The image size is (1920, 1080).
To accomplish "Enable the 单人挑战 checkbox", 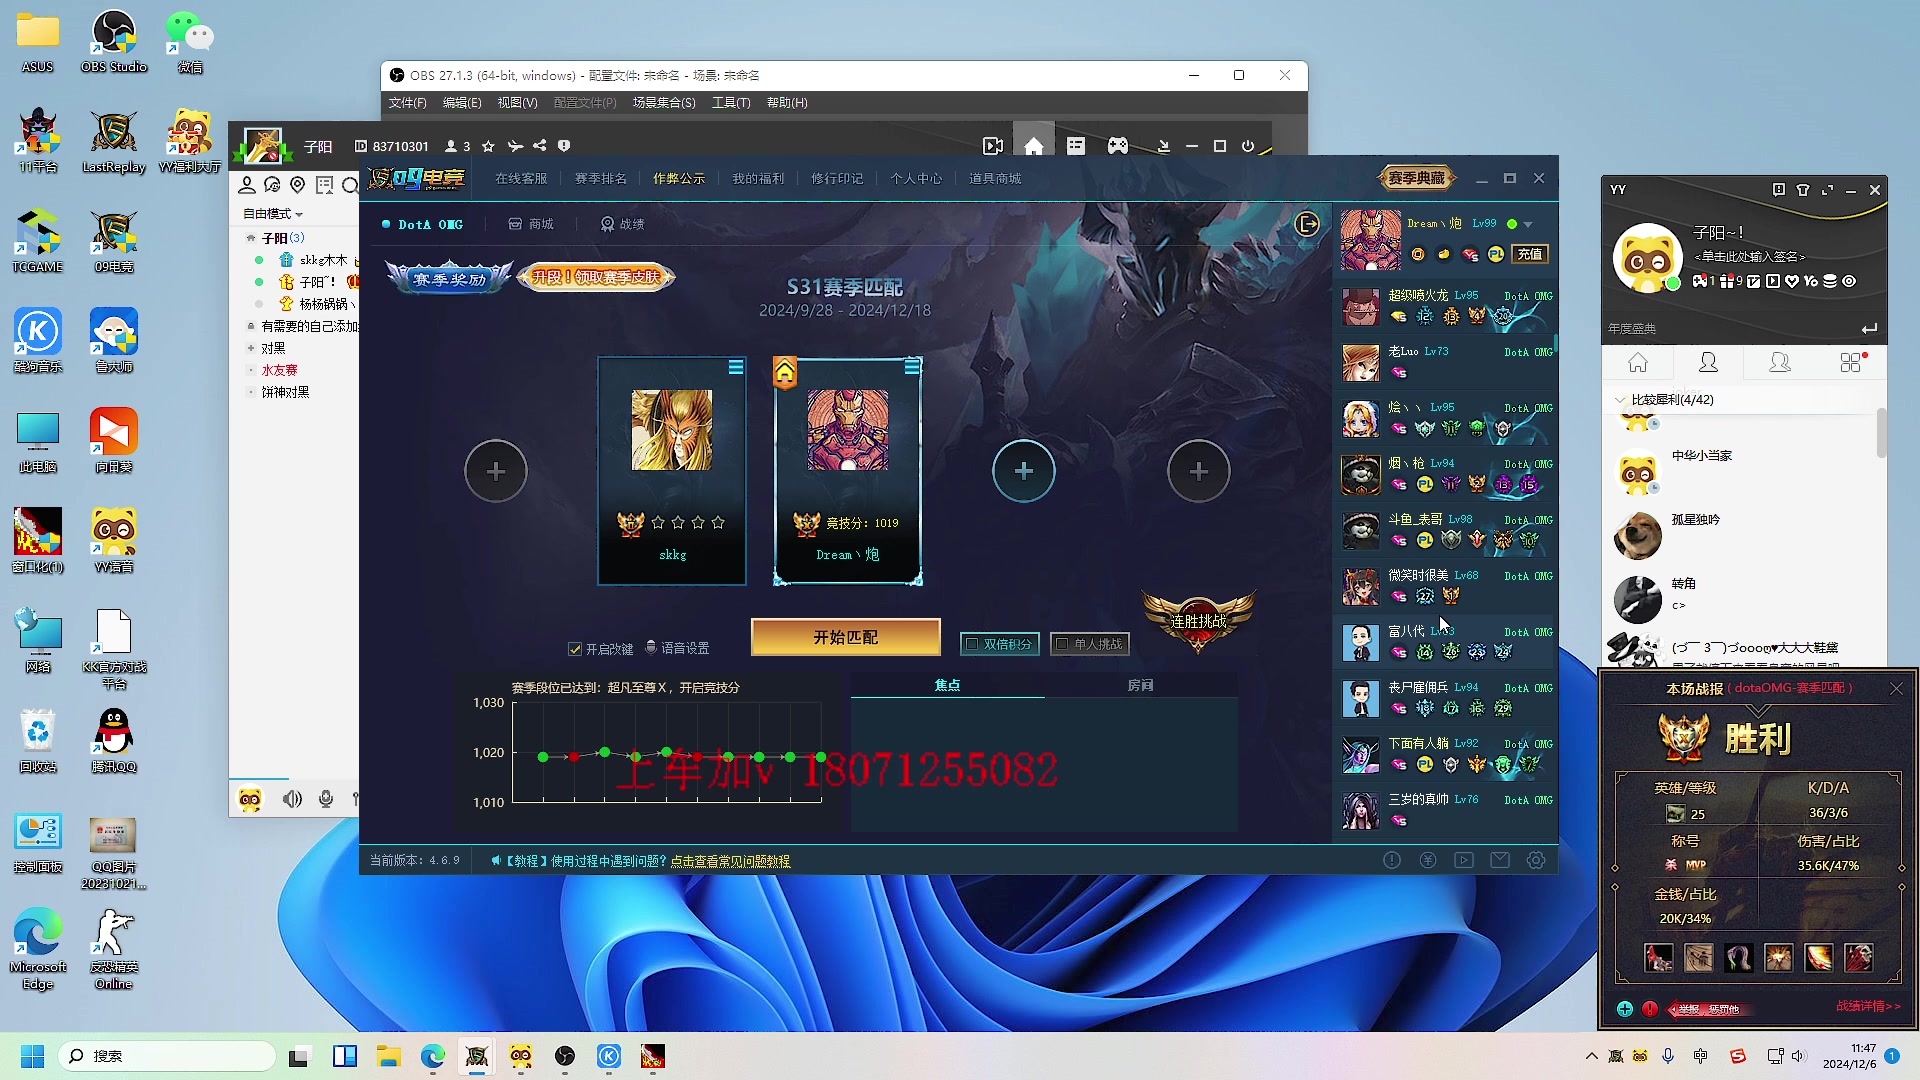I will tap(1062, 644).
